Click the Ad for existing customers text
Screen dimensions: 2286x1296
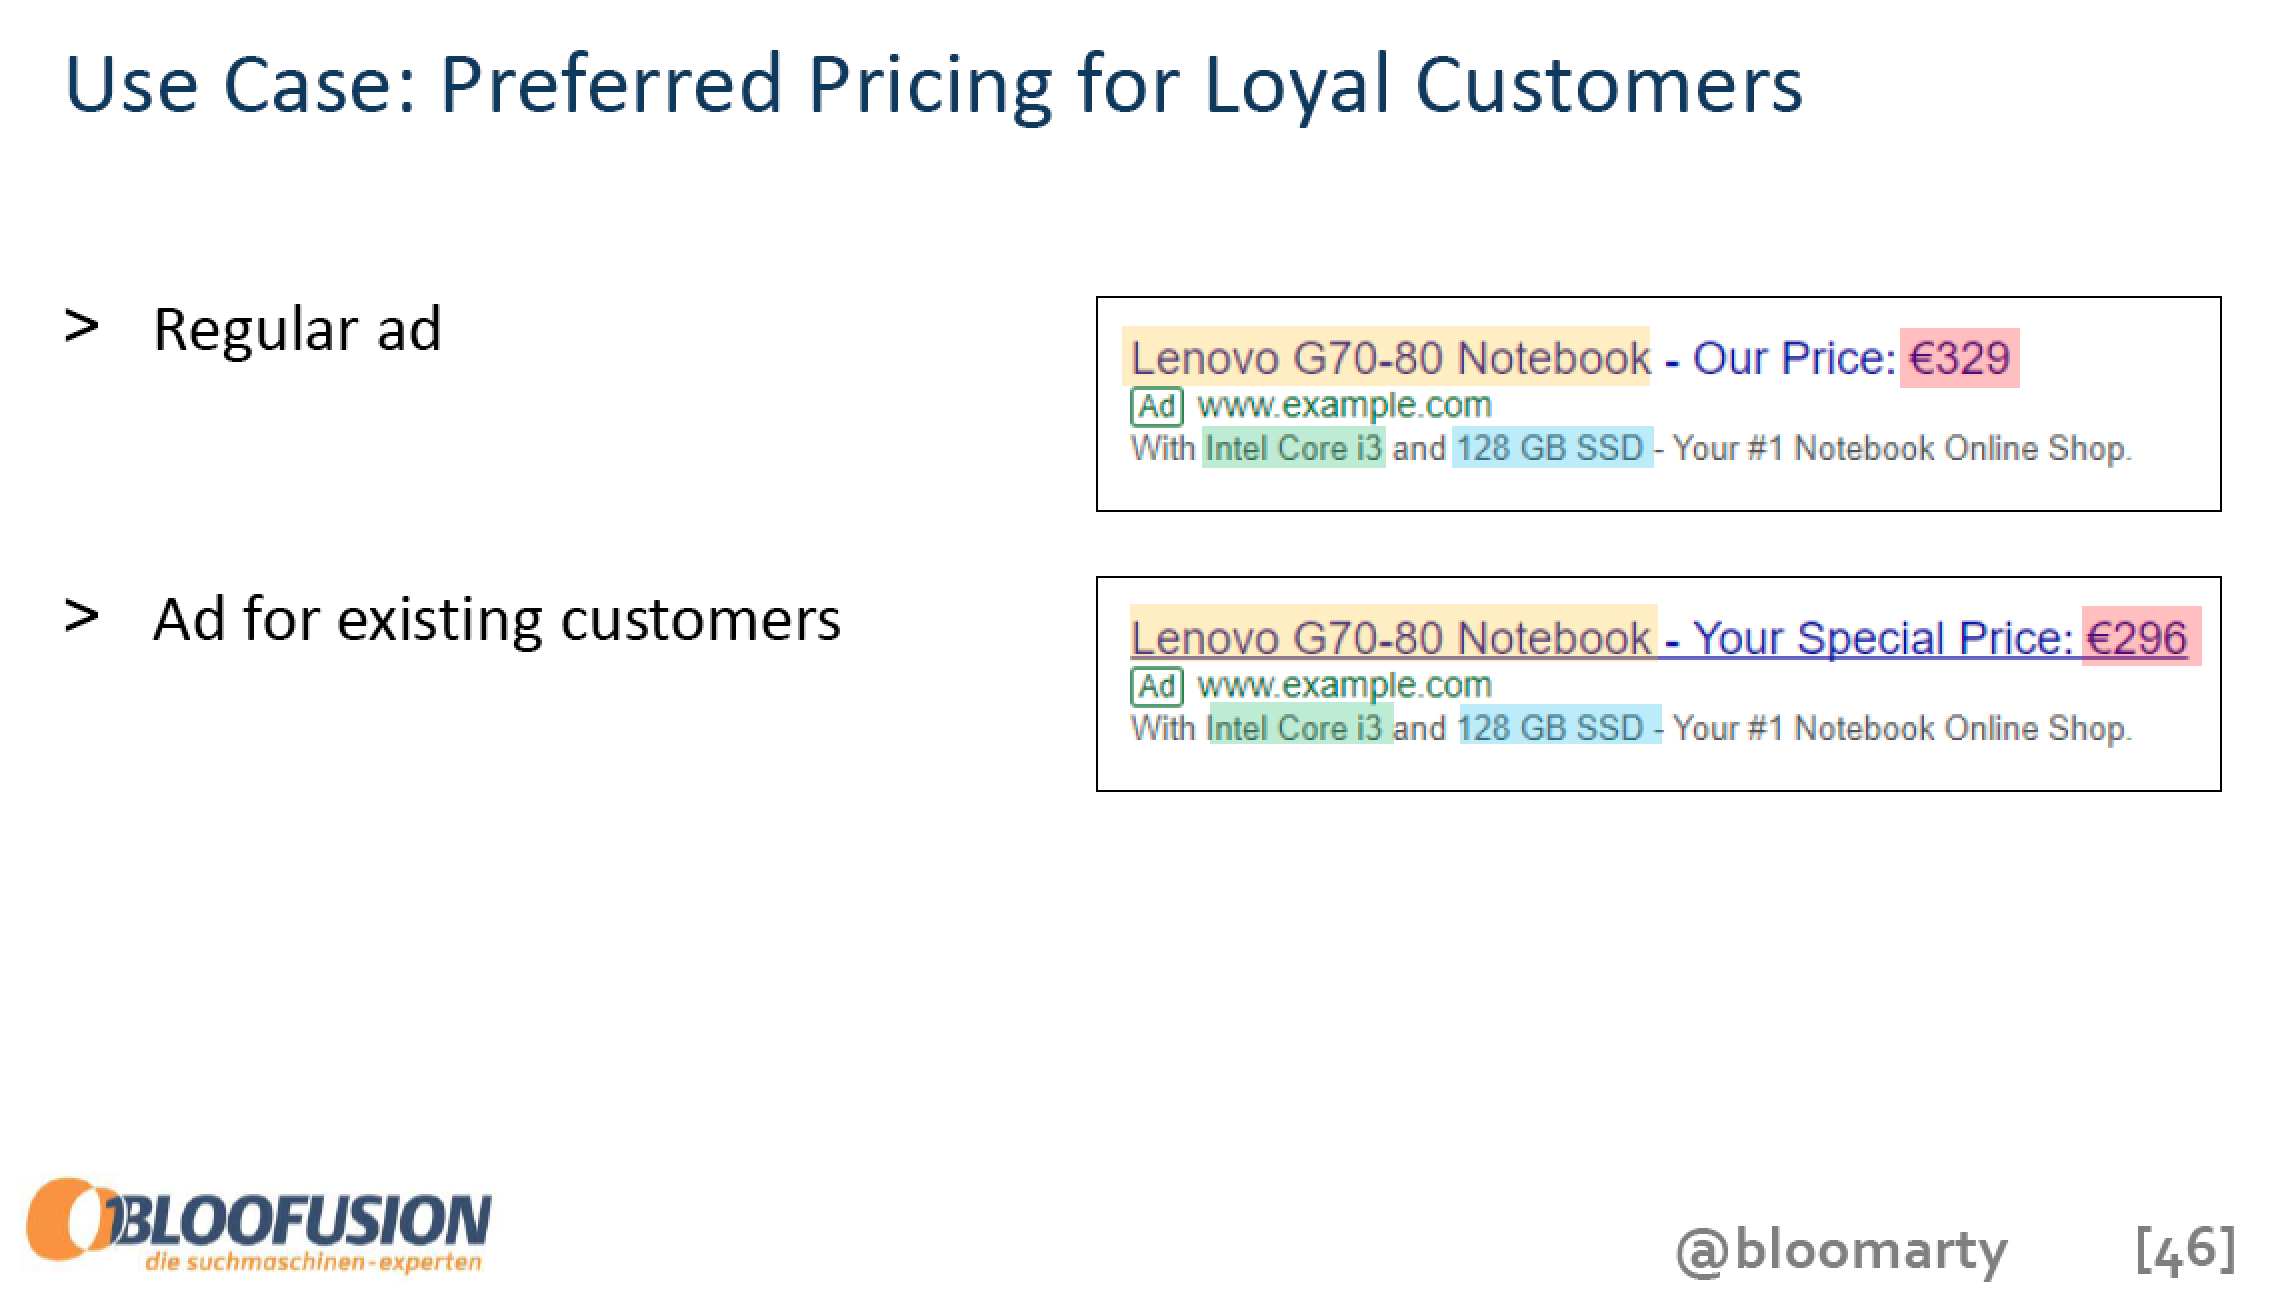497,619
